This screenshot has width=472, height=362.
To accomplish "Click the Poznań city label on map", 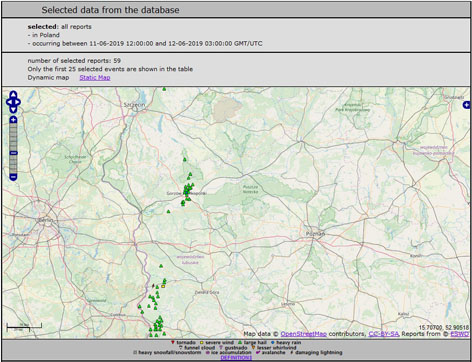I will [x=315, y=234].
